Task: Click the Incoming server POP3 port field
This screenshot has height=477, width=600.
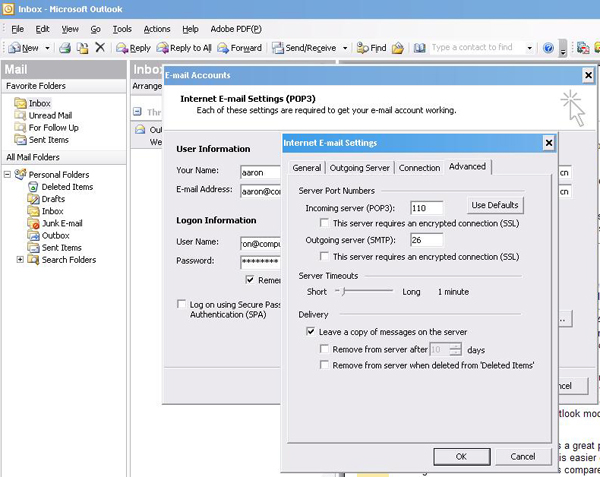Action: [426, 208]
